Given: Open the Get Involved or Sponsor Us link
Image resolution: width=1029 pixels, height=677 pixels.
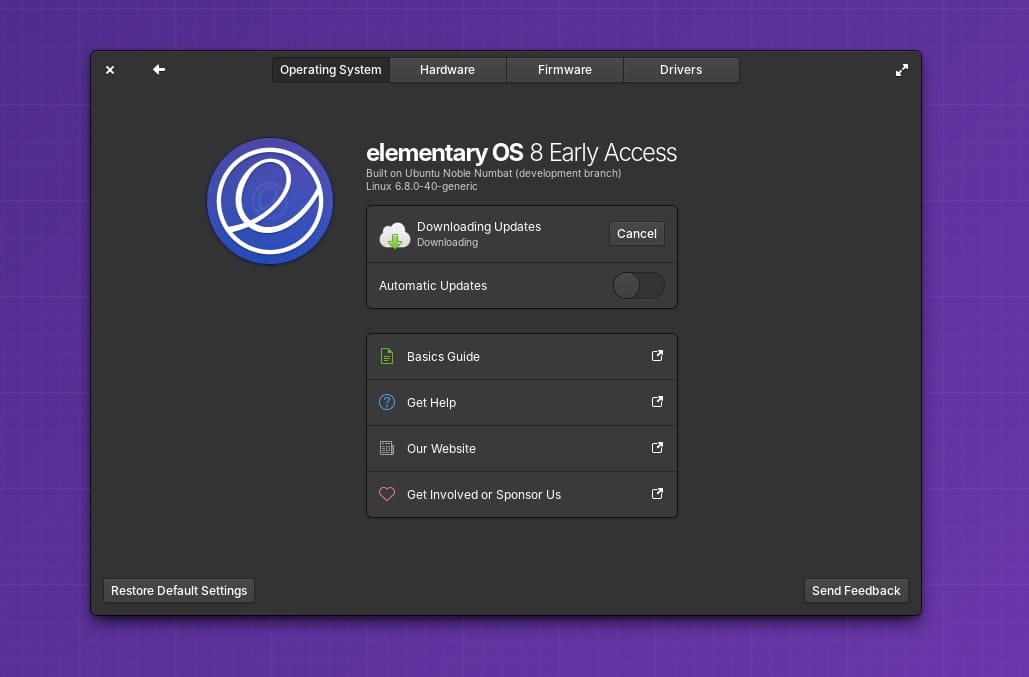Looking at the screenshot, I should click(484, 494).
